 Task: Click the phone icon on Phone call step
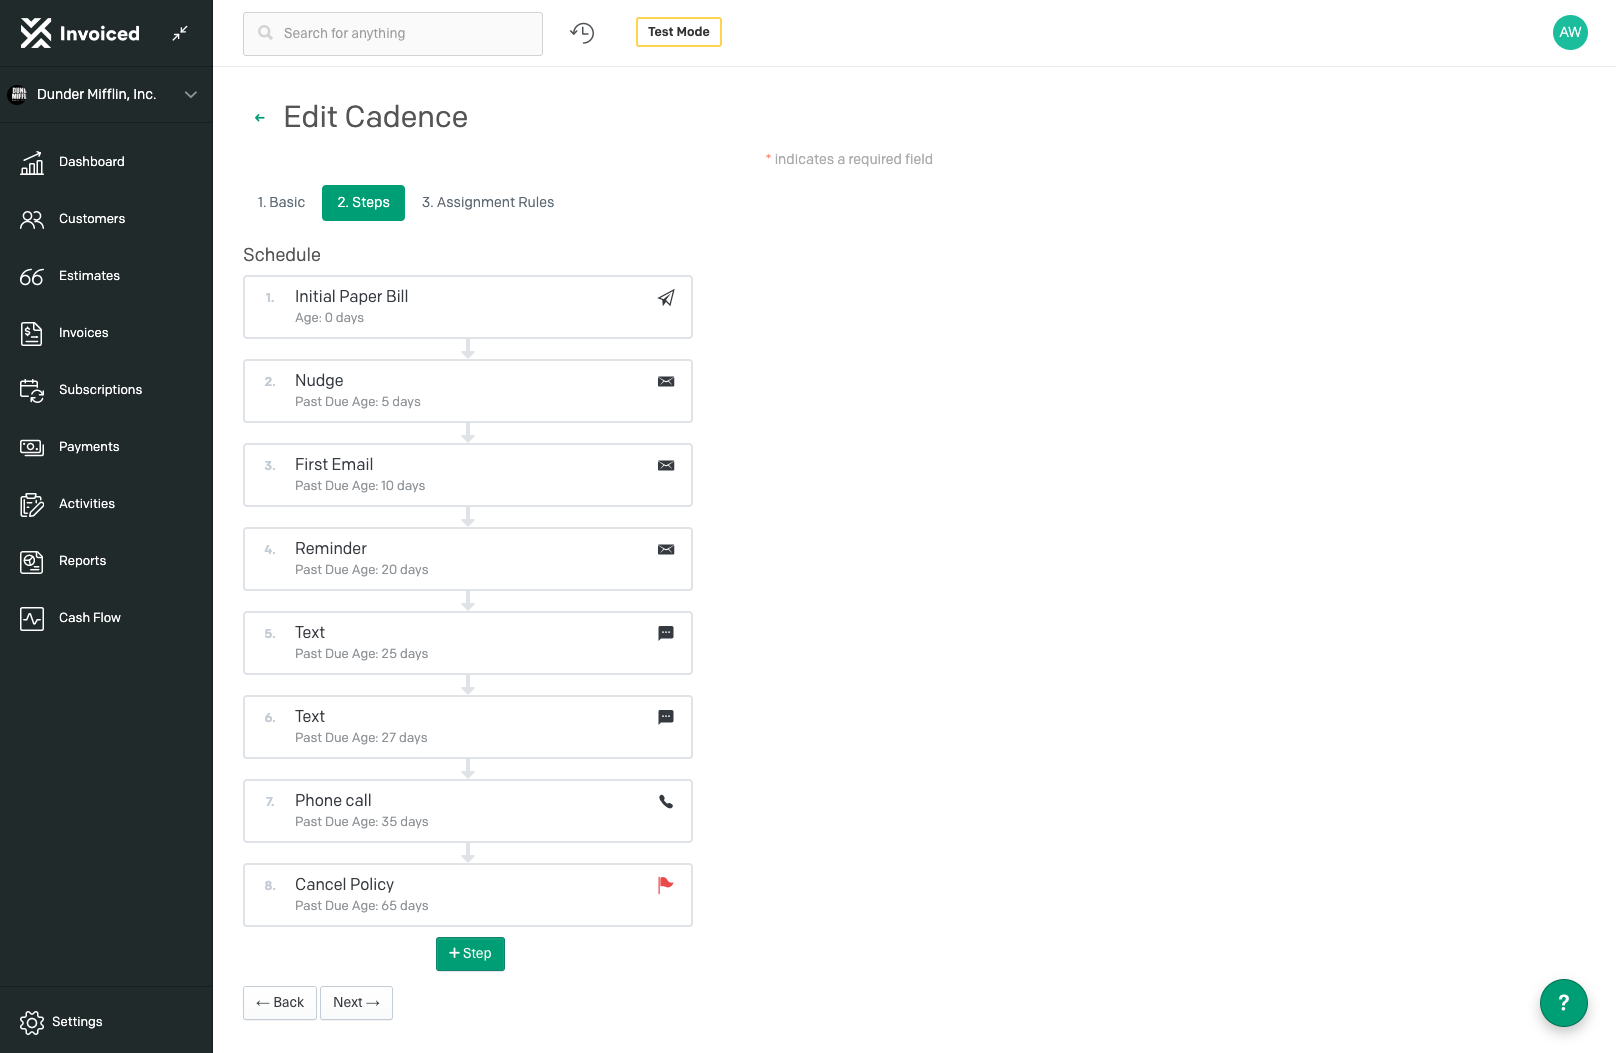click(x=666, y=802)
